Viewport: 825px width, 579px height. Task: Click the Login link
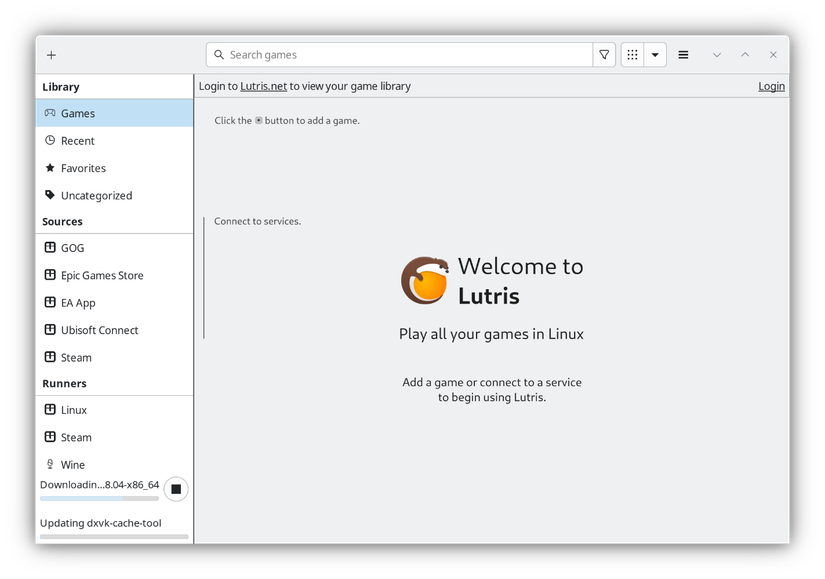click(x=771, y=86)
